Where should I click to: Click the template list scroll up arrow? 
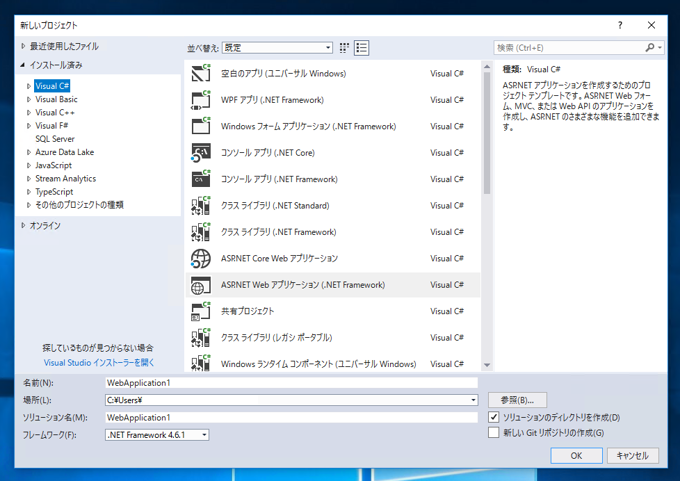click(x=487, y=67)
